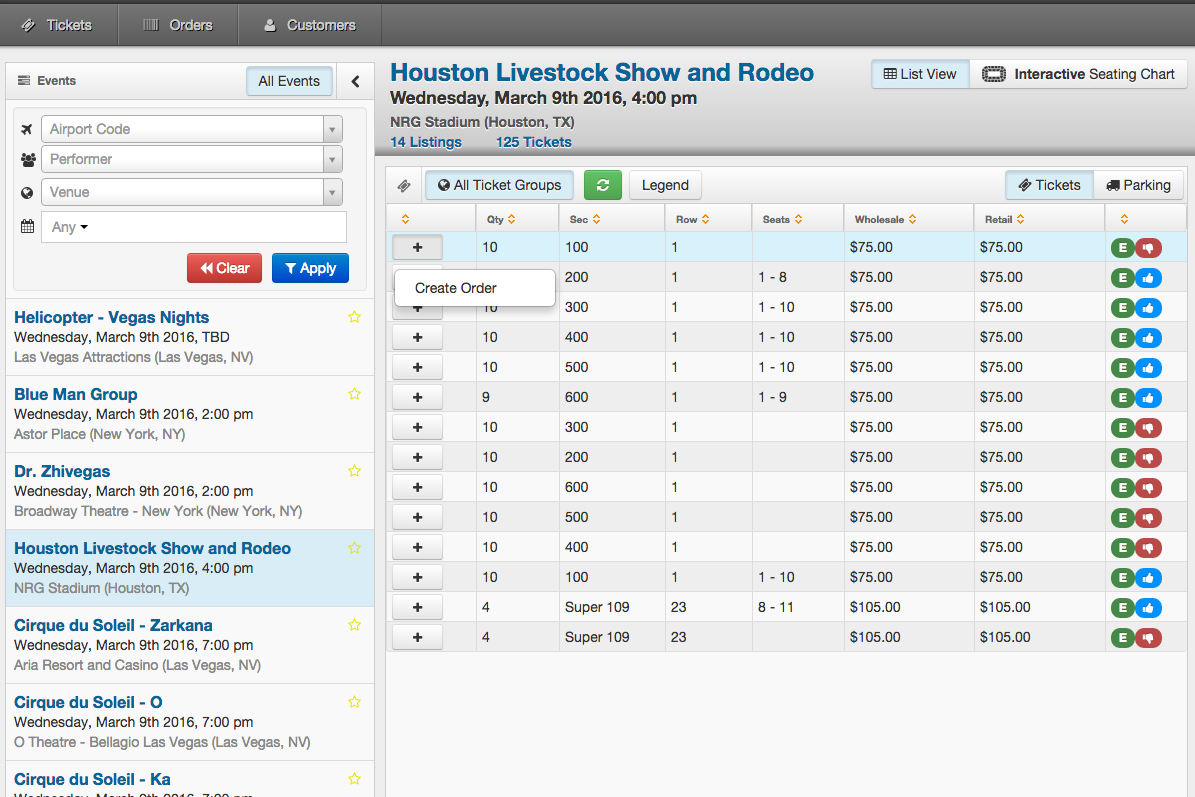Sort the table by Wholesale column
Screen dimensions: 1195x797
point(886,219)
